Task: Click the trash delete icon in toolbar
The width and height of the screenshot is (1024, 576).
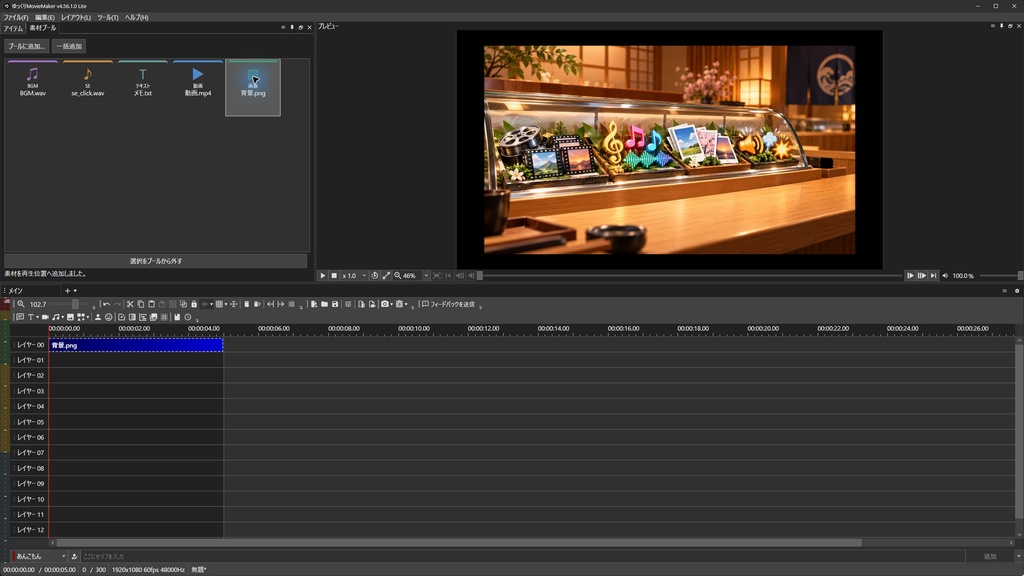Action: 246,304
